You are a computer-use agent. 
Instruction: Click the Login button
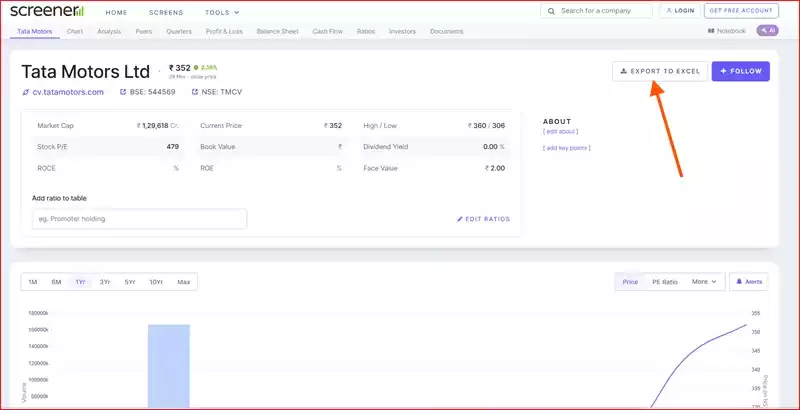[680, 11]
